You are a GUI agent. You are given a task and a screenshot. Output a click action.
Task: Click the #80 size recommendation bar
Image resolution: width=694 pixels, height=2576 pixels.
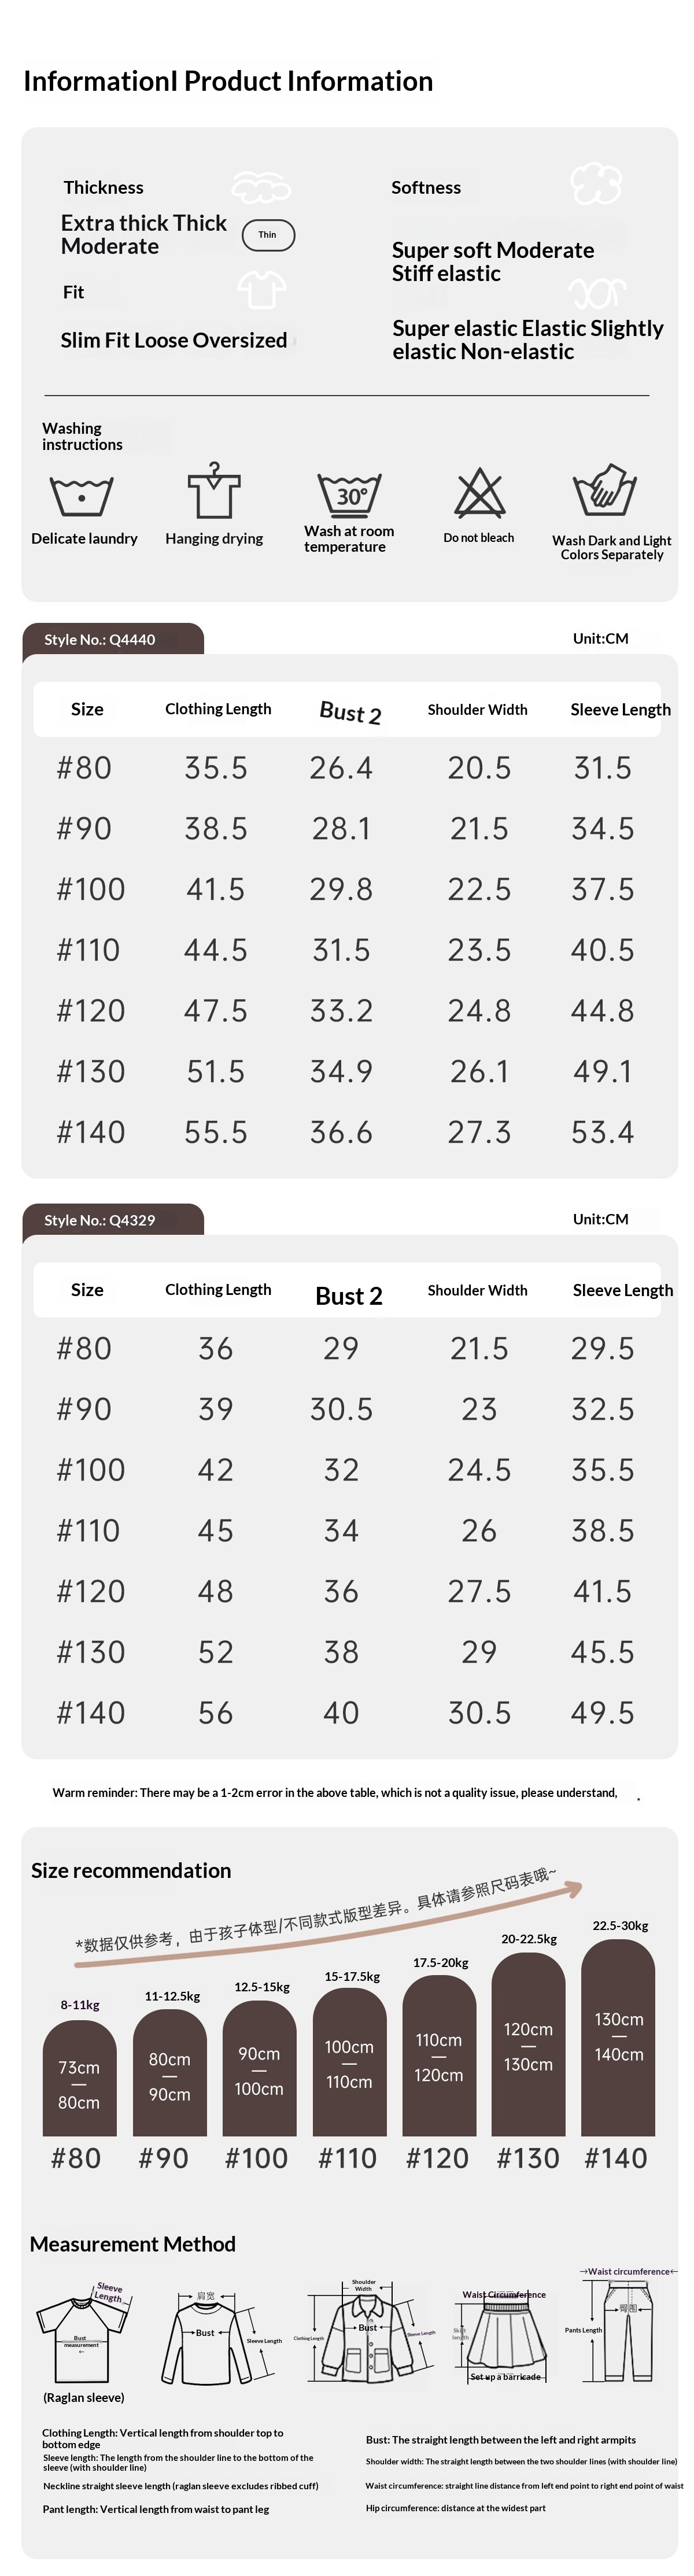point(79,2078)
